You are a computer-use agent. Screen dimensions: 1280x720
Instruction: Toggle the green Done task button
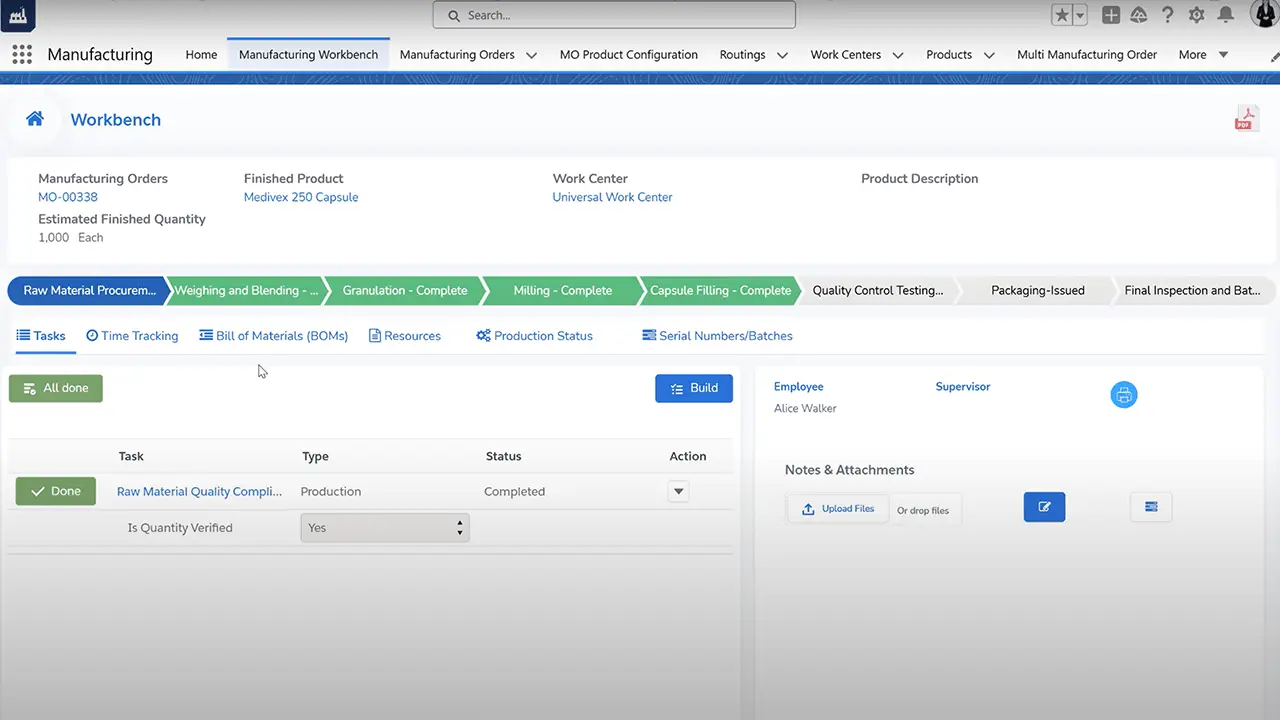coord(56,491)
